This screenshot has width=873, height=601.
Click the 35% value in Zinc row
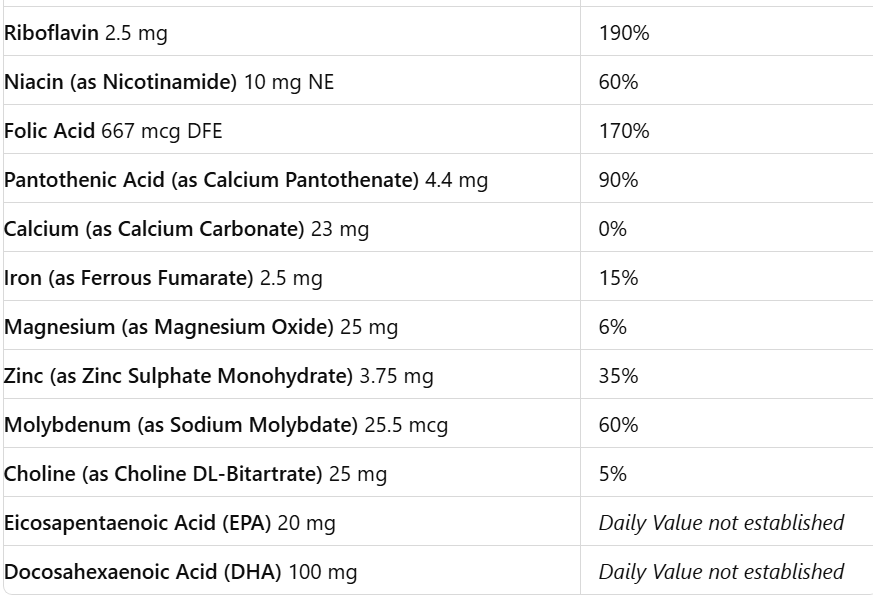(618, 376)
